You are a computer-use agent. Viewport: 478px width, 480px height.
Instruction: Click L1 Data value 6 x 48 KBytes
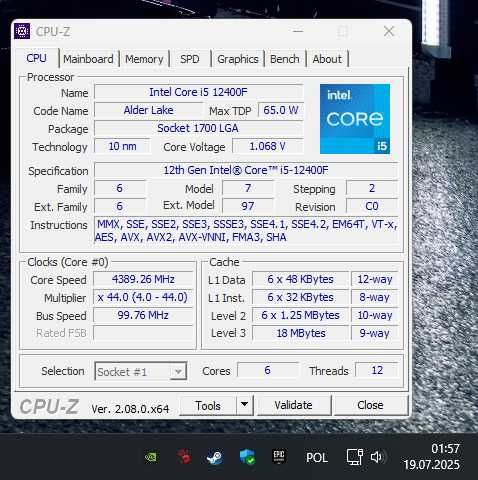click(x=300, y=279)
